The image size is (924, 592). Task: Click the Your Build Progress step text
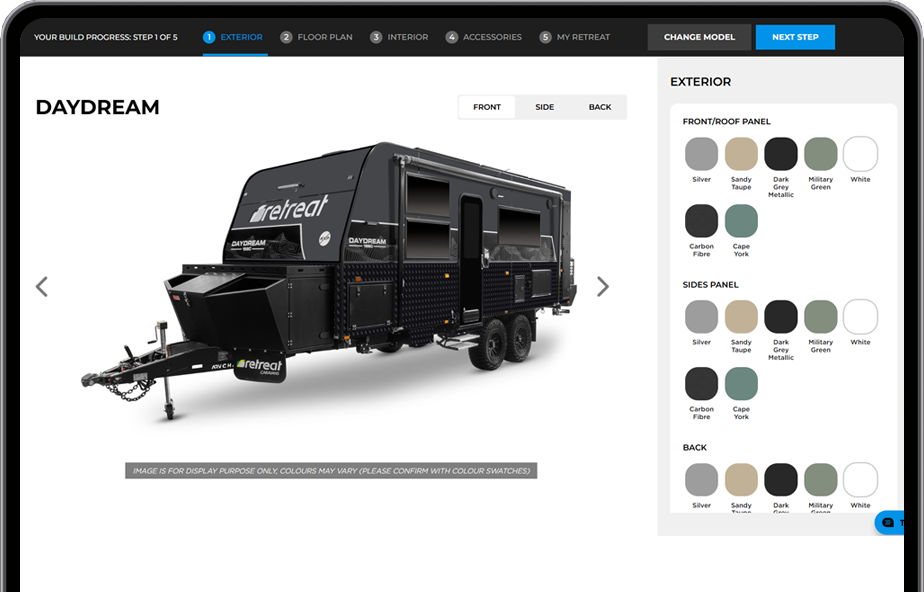105,37
